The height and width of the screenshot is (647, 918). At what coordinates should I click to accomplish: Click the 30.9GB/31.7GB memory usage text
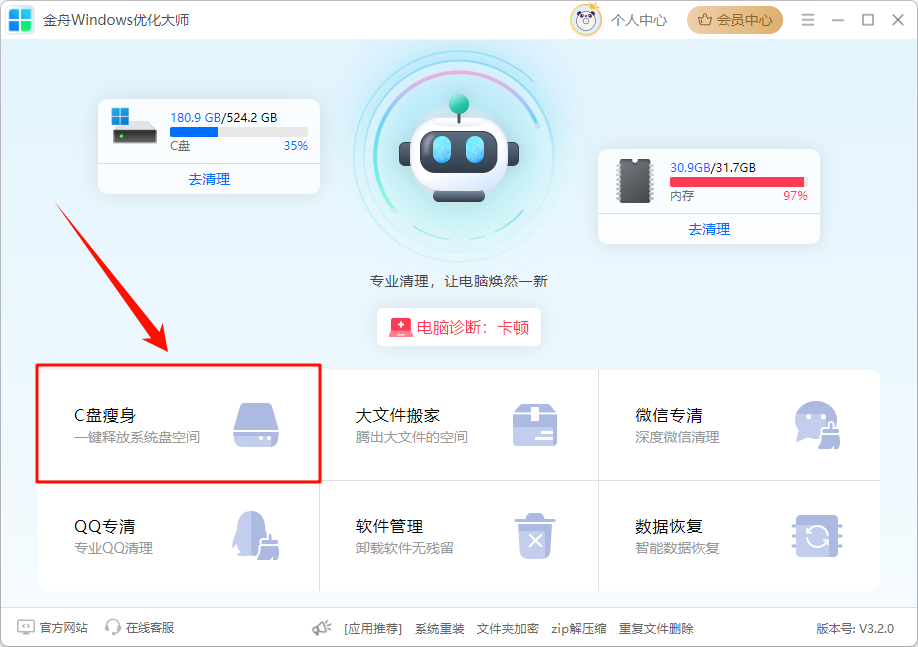(713, 167)
